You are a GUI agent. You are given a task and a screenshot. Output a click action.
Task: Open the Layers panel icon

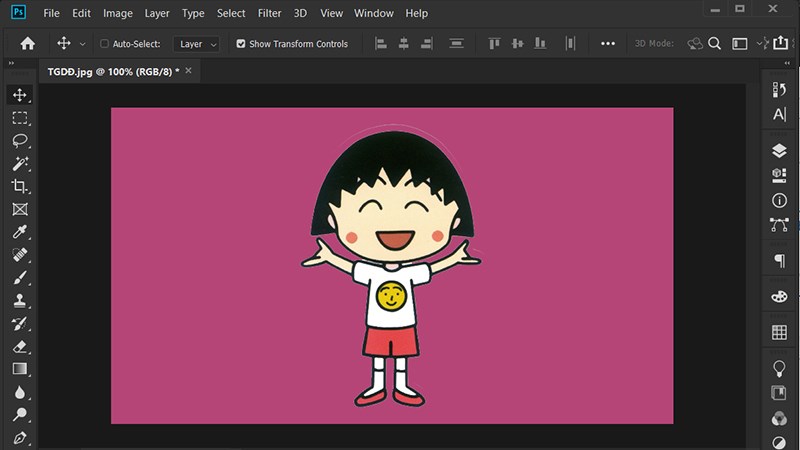779,151
